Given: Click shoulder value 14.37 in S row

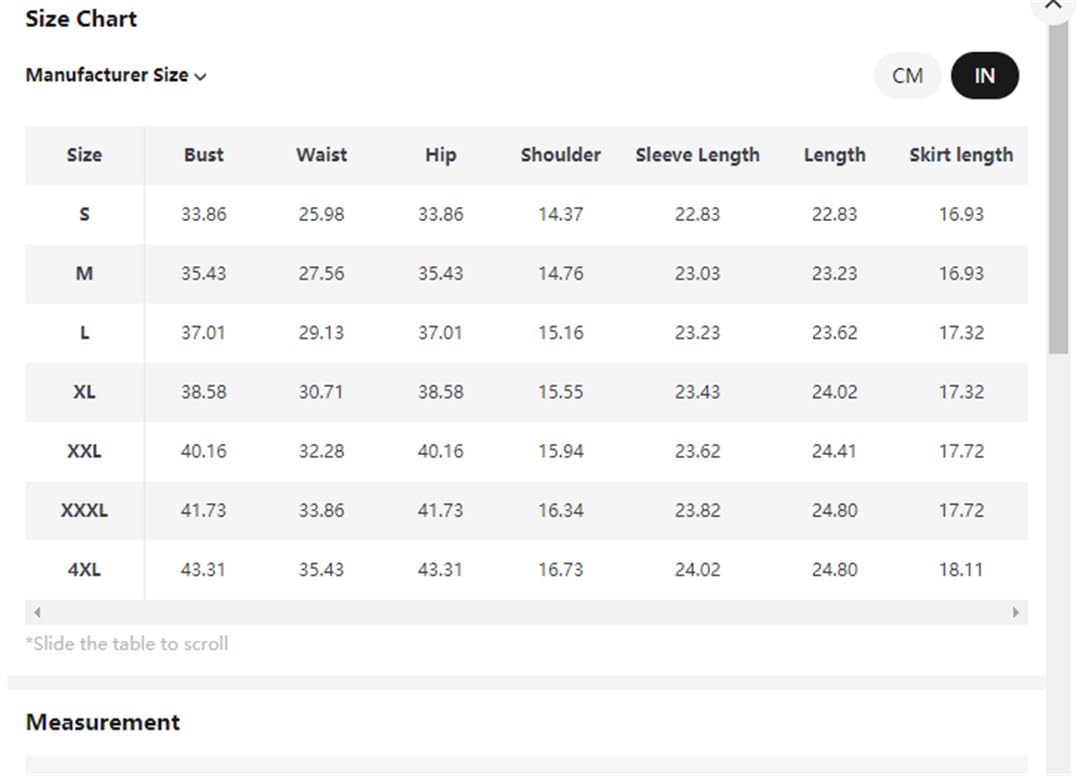Looking at the screenshot, I should [561, 214].
